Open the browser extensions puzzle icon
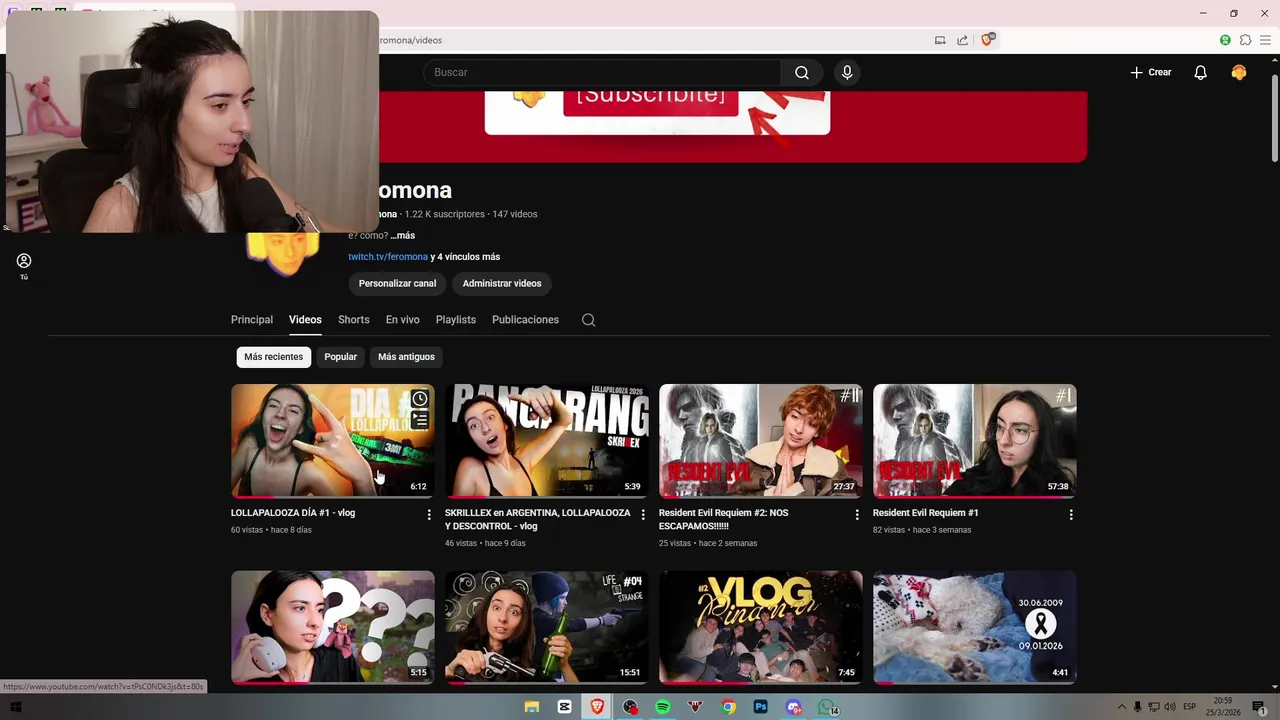 coord(1245,40)
